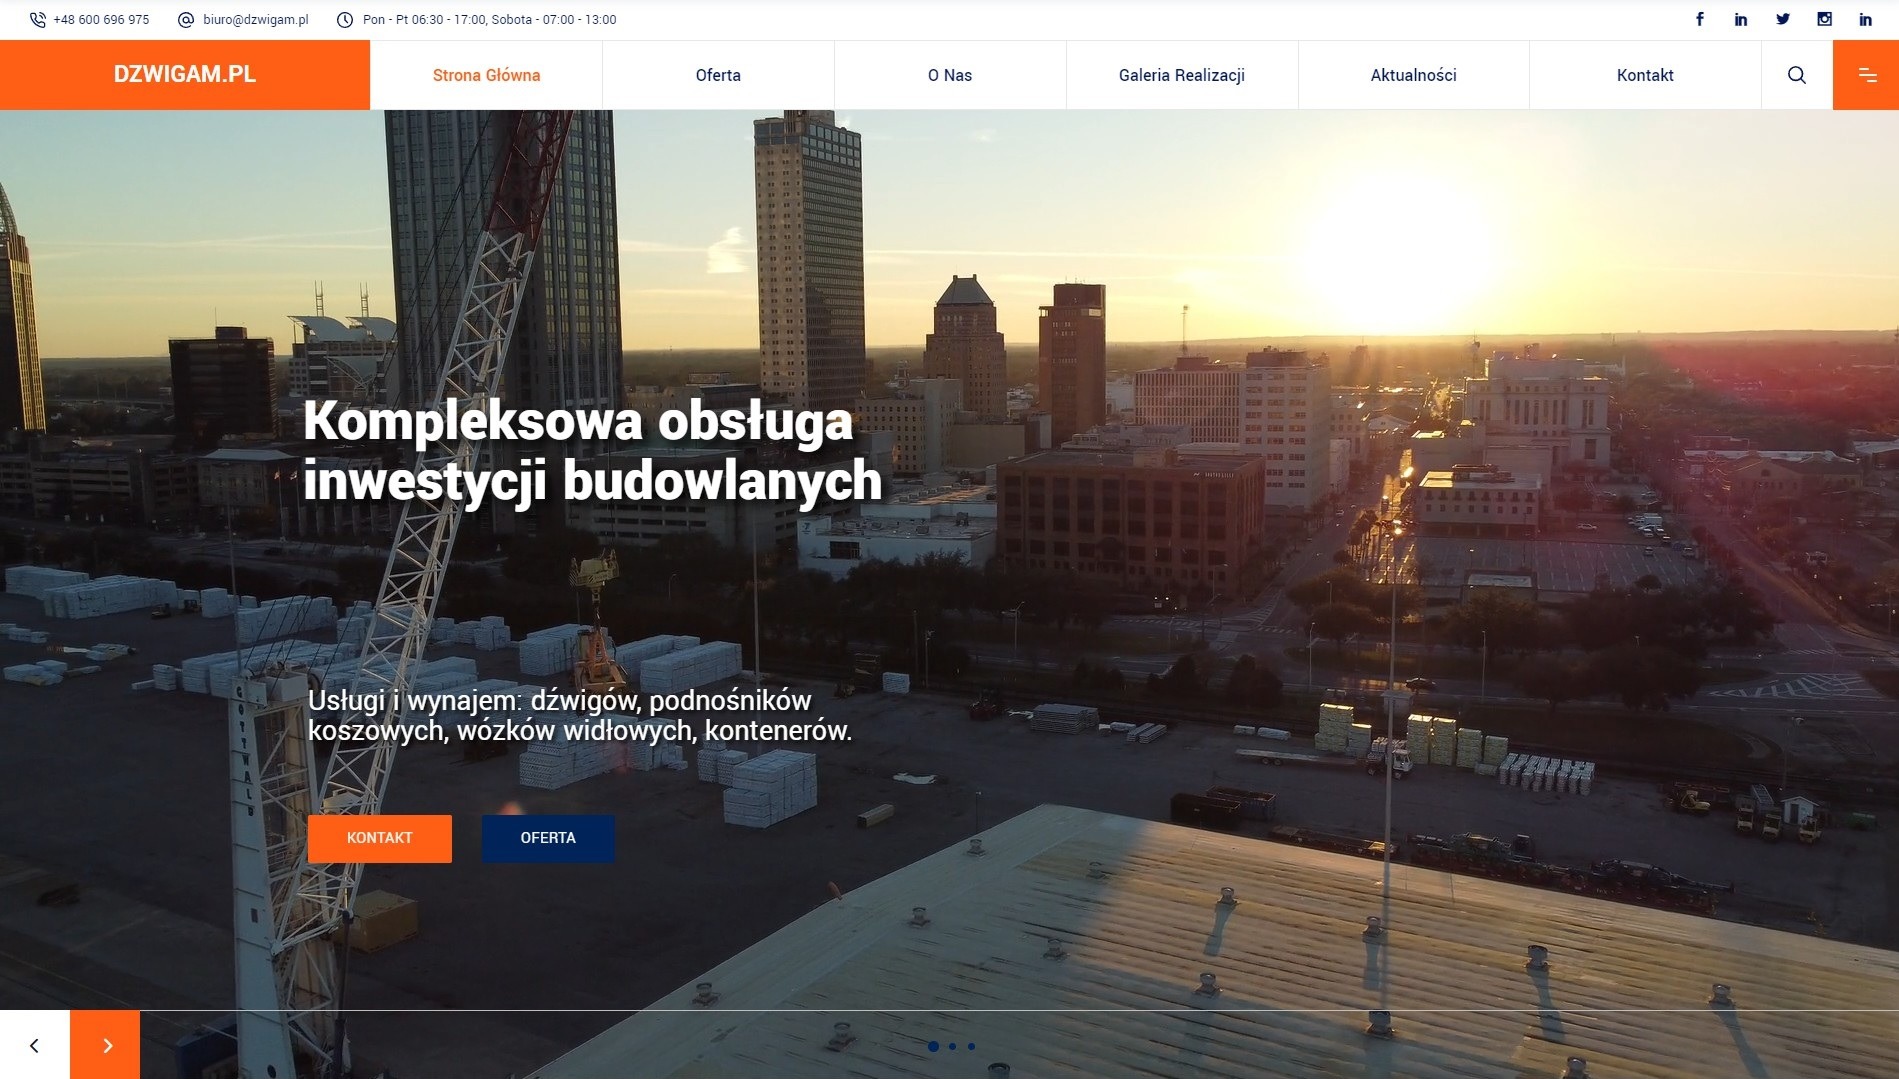Select the second carousel pagination dot

point(952,1046)
